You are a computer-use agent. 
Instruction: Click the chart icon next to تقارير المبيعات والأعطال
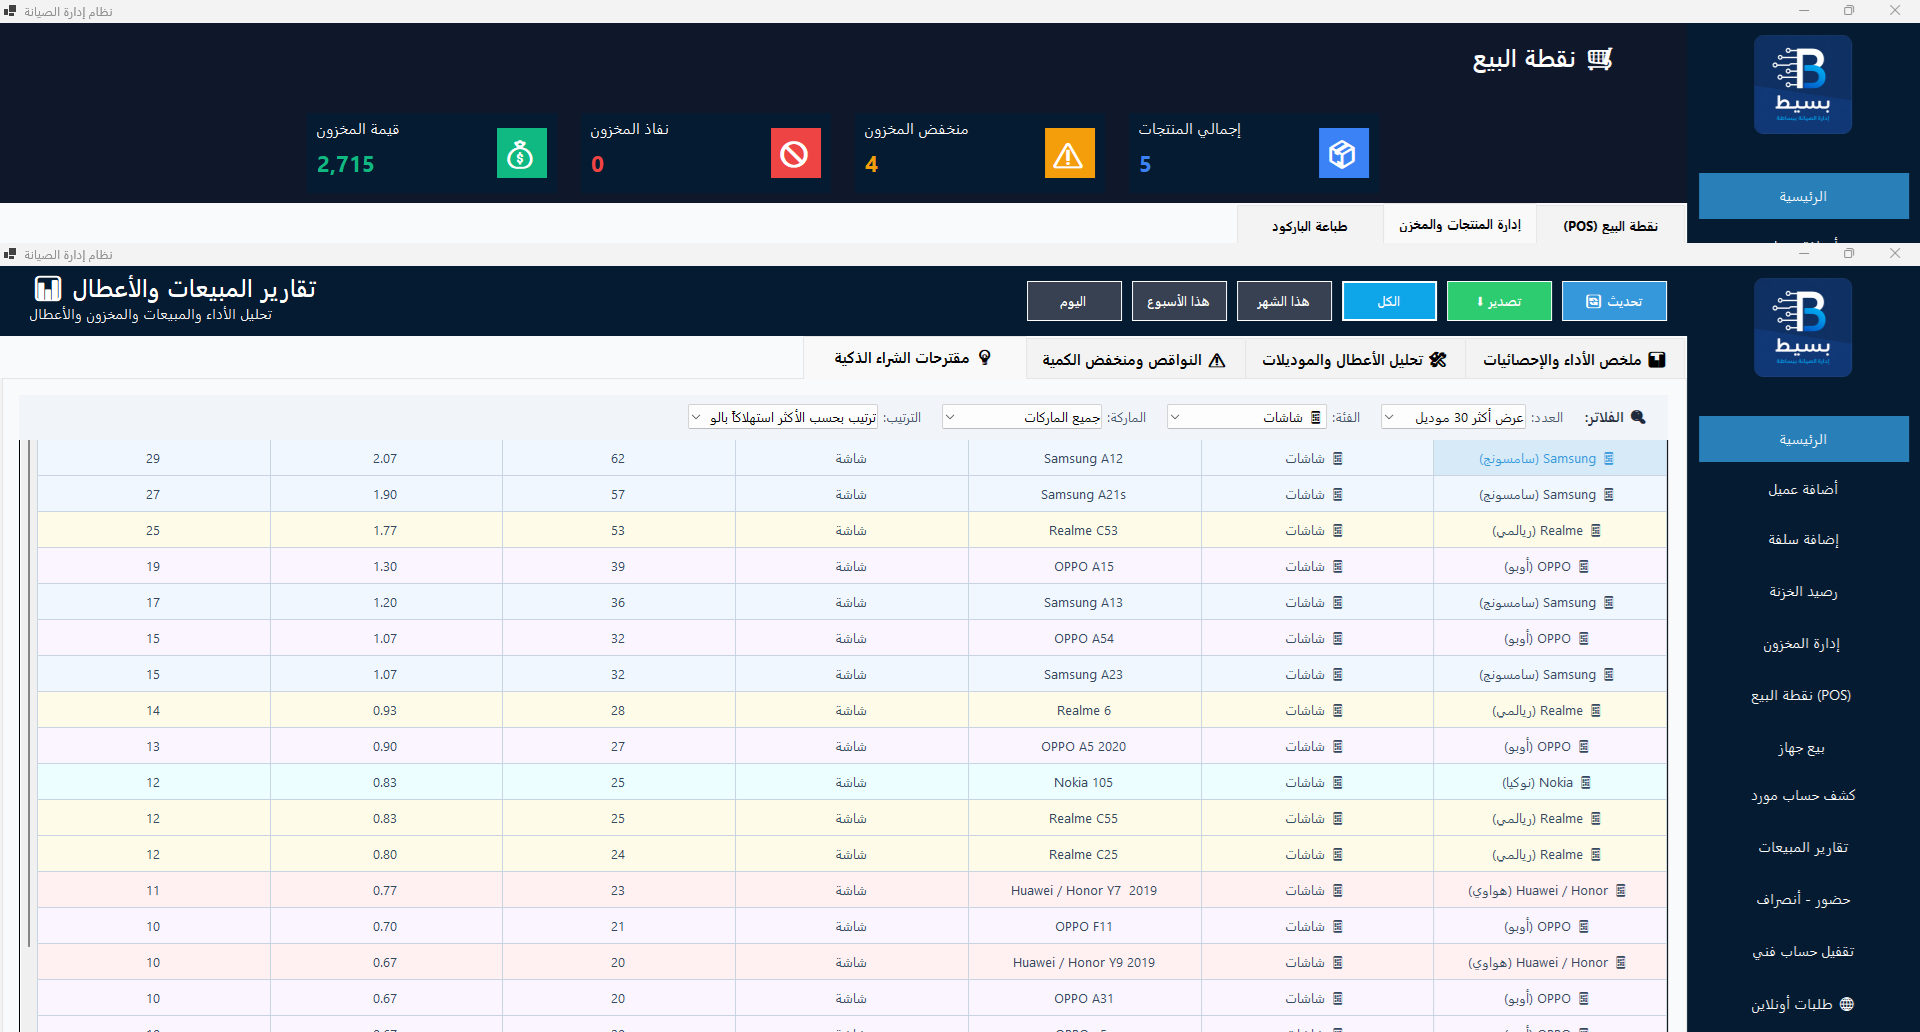click(x=48, y=289)
